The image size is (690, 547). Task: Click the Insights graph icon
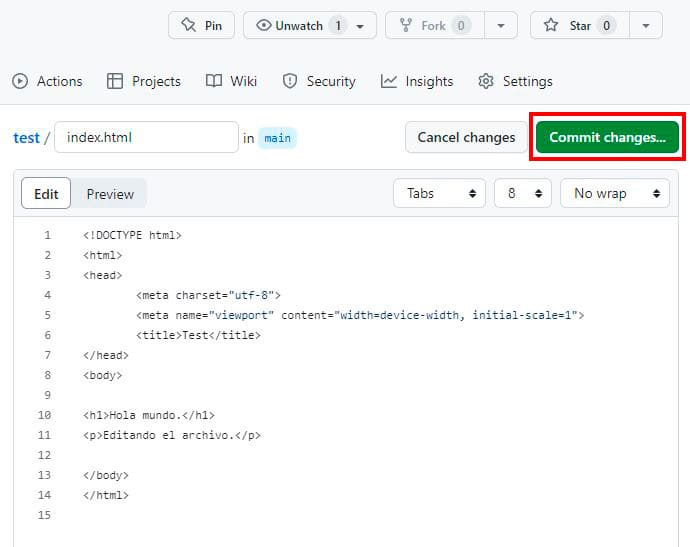[389, 81]
